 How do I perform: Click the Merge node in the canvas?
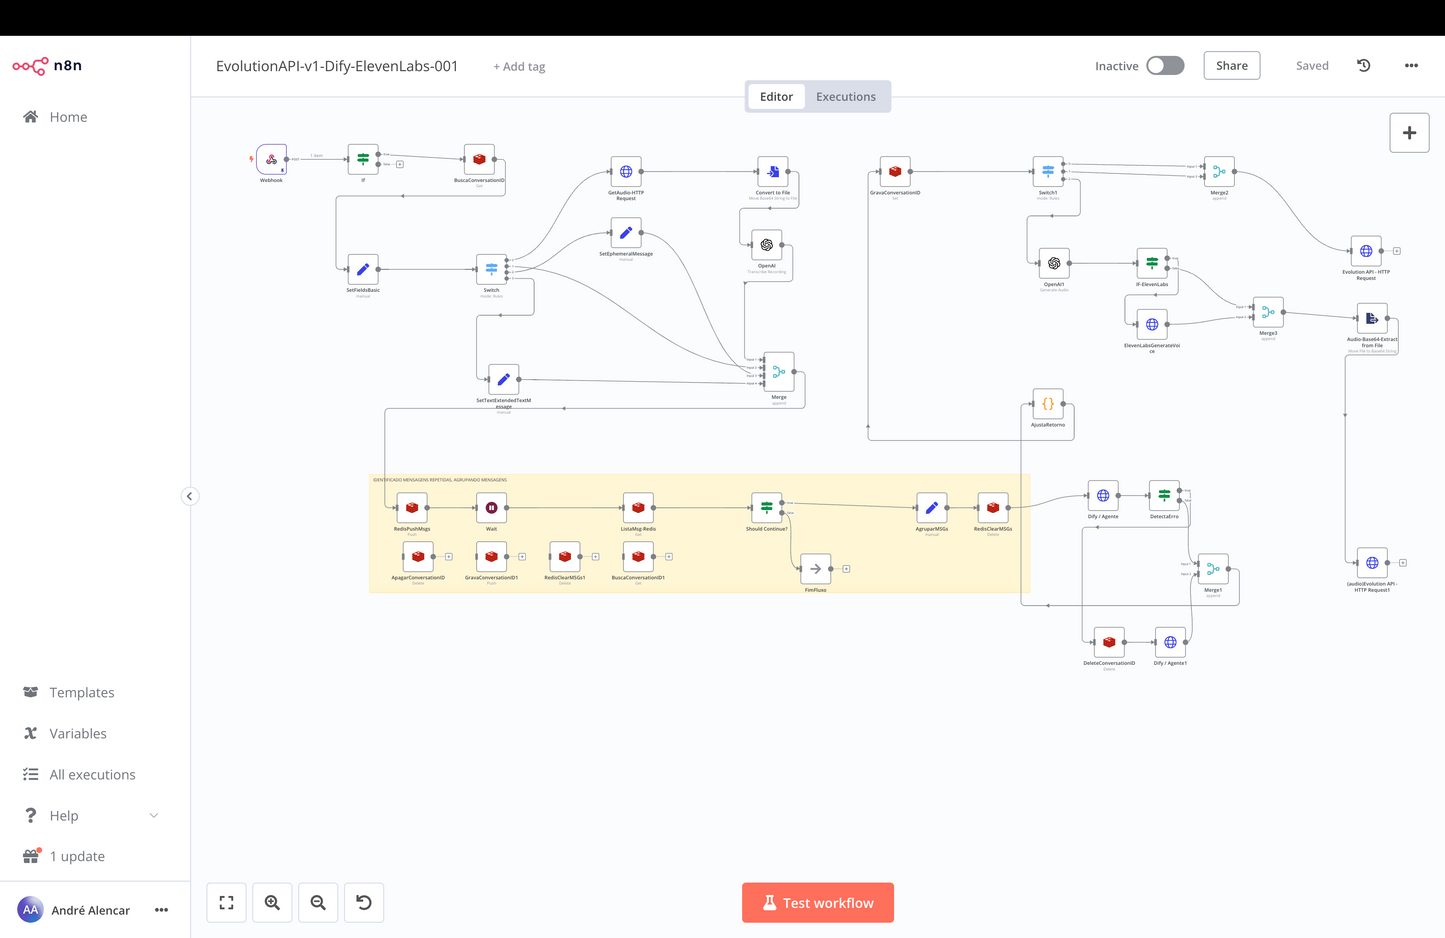[778, 372]
